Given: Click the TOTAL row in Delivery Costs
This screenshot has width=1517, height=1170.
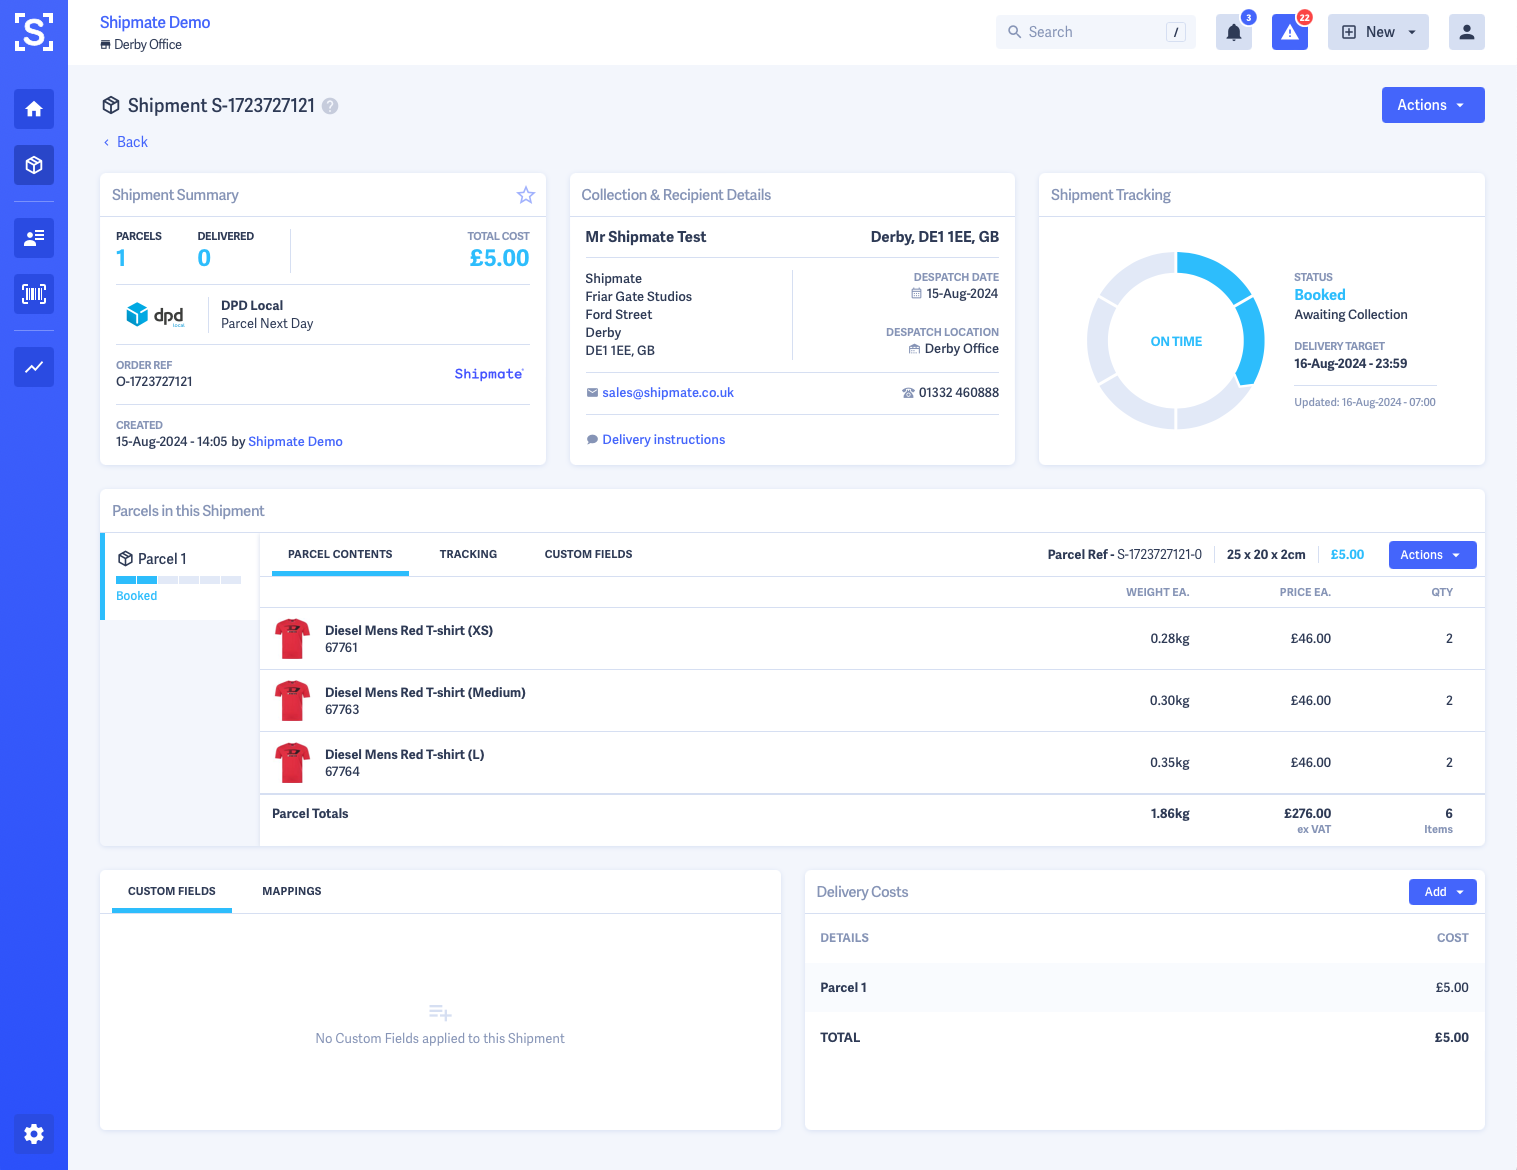Looking at the screenshot, I should tap(1144, 1038).
